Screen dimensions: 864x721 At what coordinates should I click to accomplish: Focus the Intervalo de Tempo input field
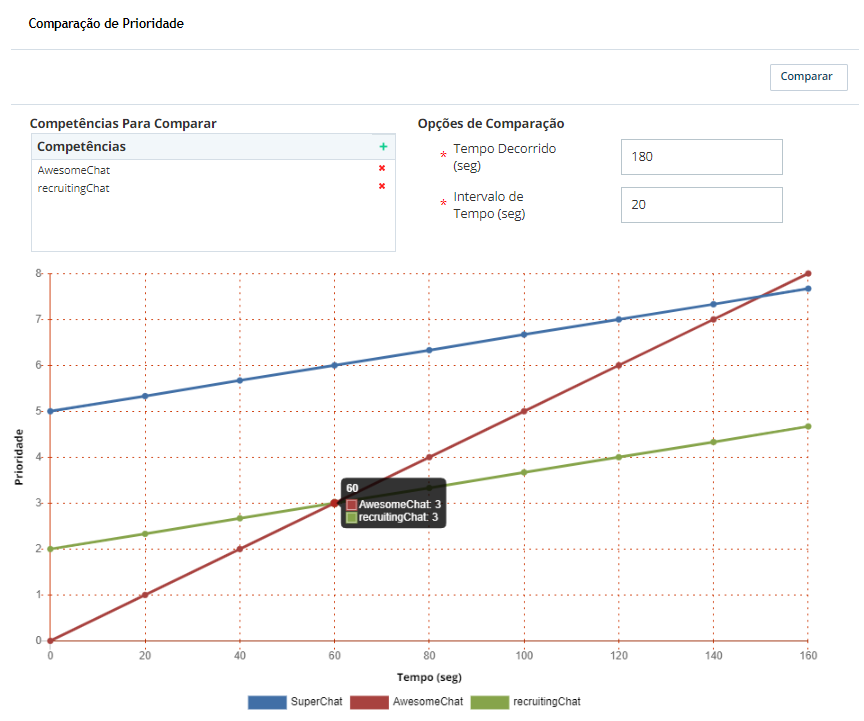coord(701,205)
